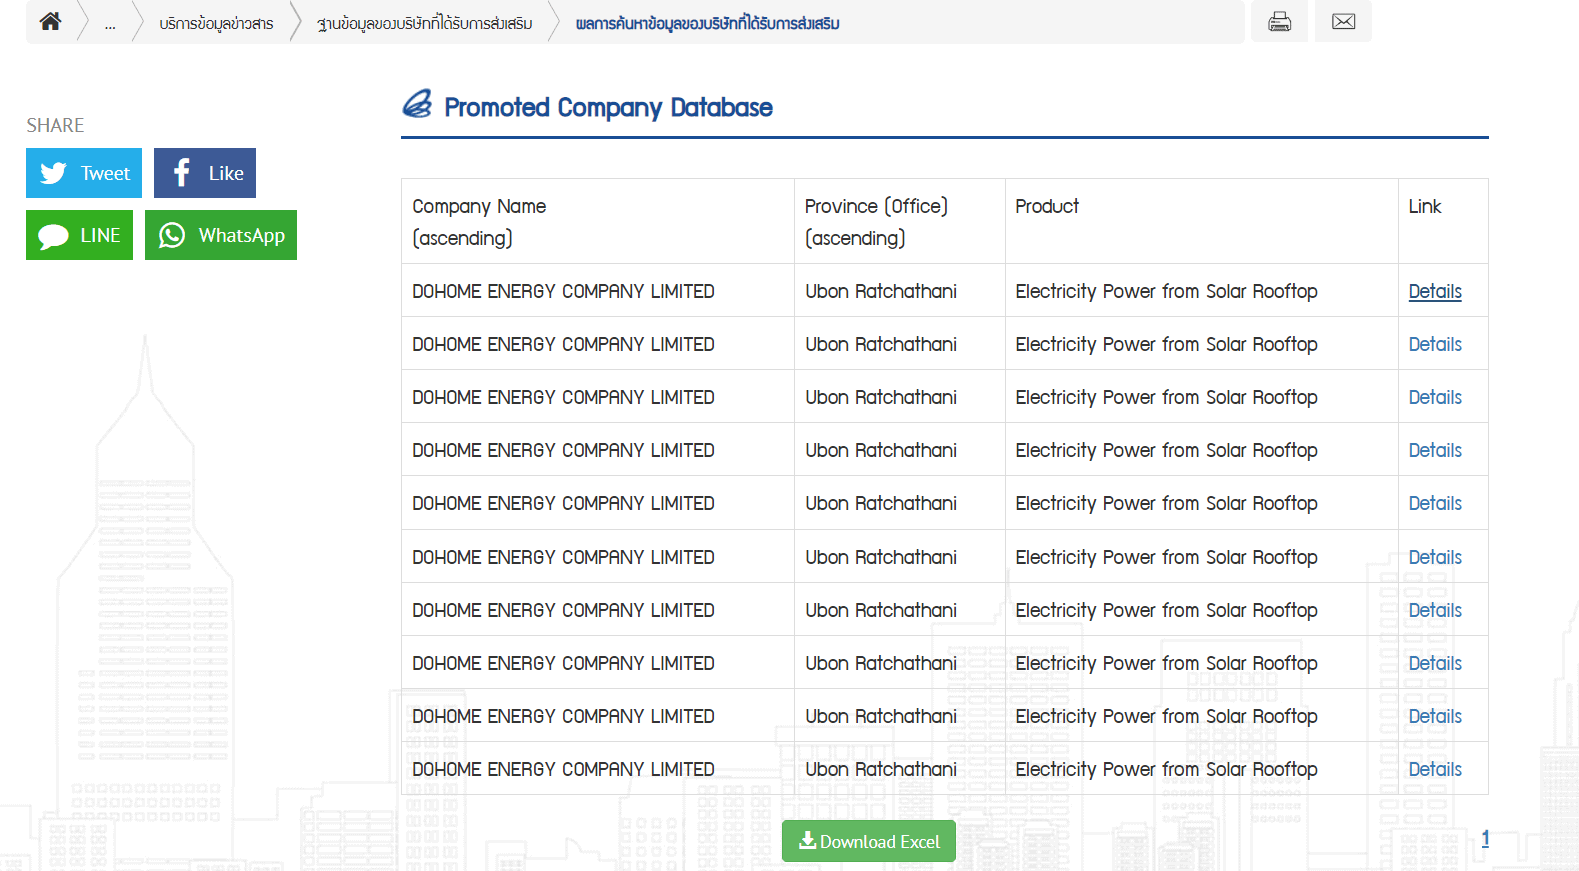Open the ฐานข้อมูลของบริษัทที่ได้รับการส่งเสริม breadcrumb
This screenshot has height=871, width=1579.
click(424, 24)
